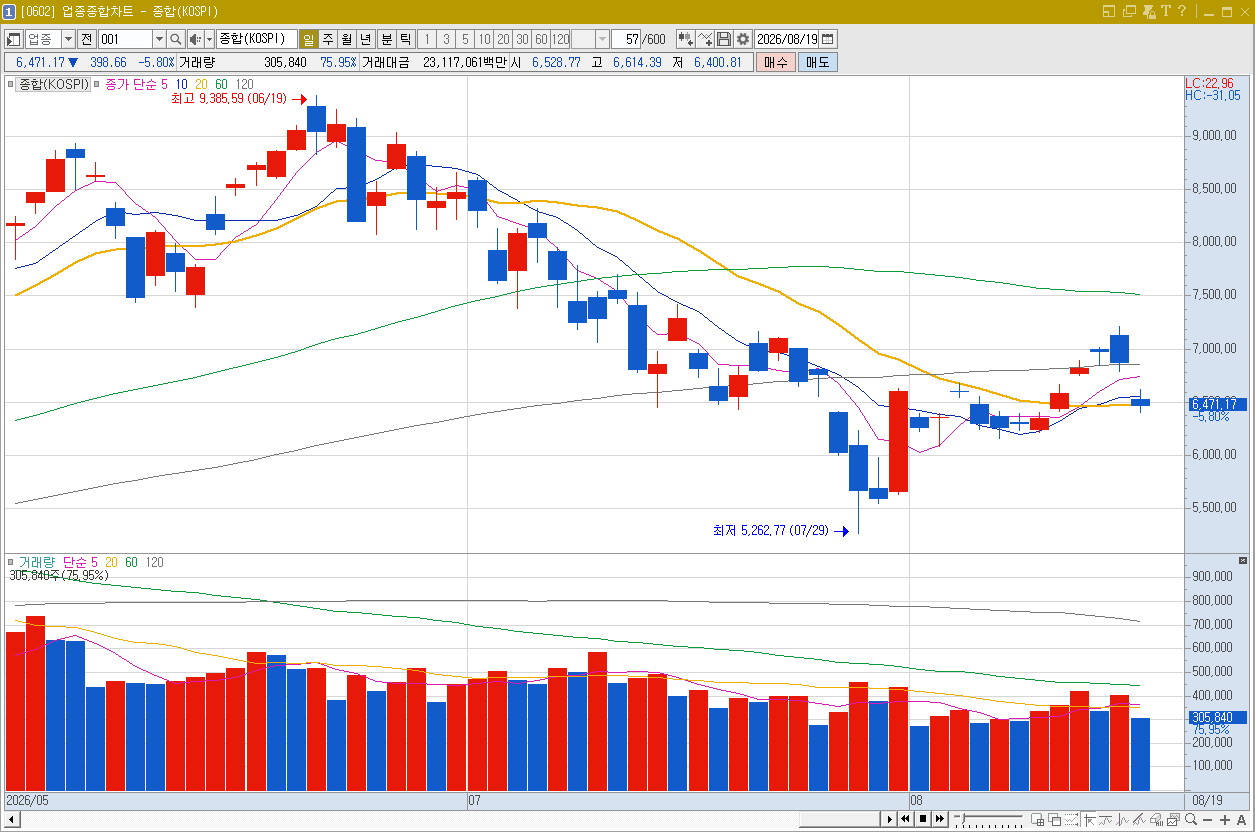Select the 년 yearly period button
Screen dimensions: 1255x832
tap(365, 39)
